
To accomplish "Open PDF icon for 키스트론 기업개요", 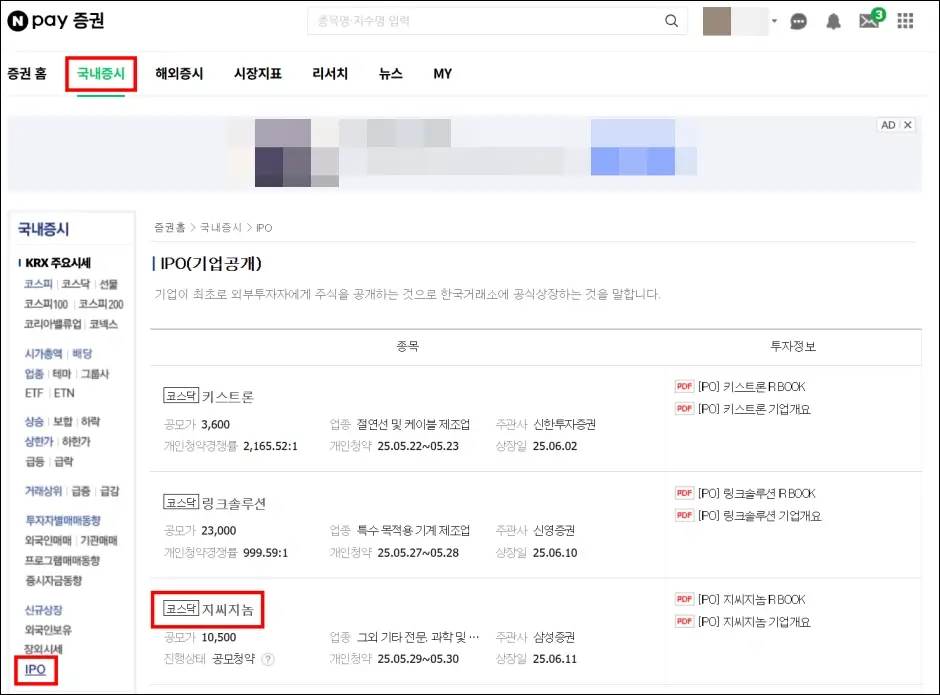I will (684, 408).
